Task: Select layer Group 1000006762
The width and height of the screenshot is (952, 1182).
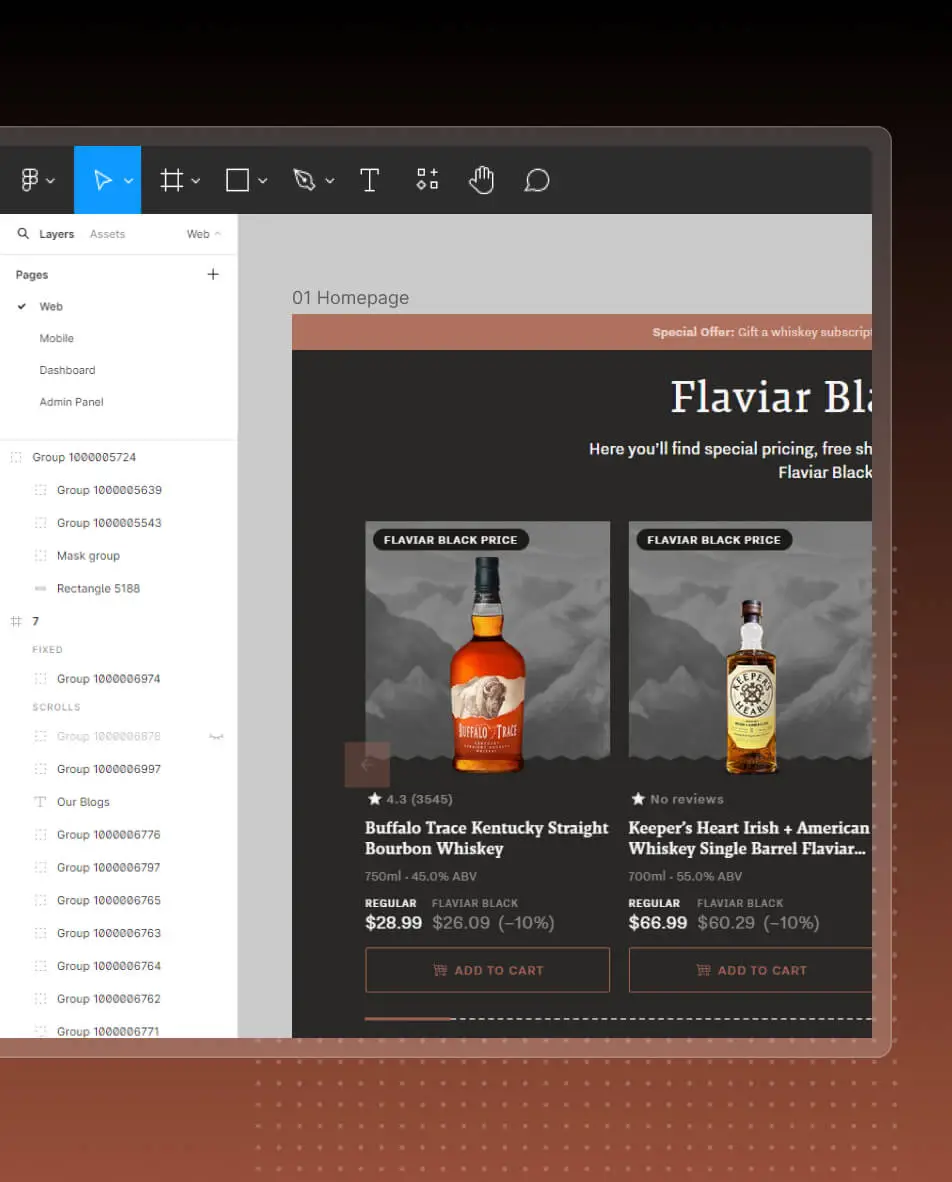Action: coord(109,999)
